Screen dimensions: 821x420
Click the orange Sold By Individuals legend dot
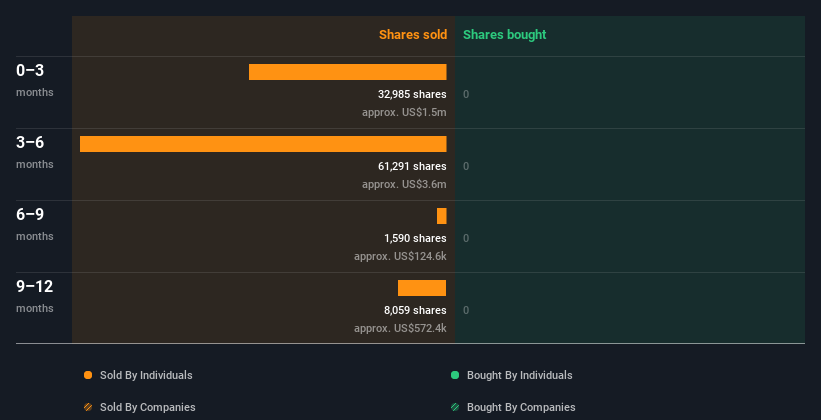[x=88, y=375]
